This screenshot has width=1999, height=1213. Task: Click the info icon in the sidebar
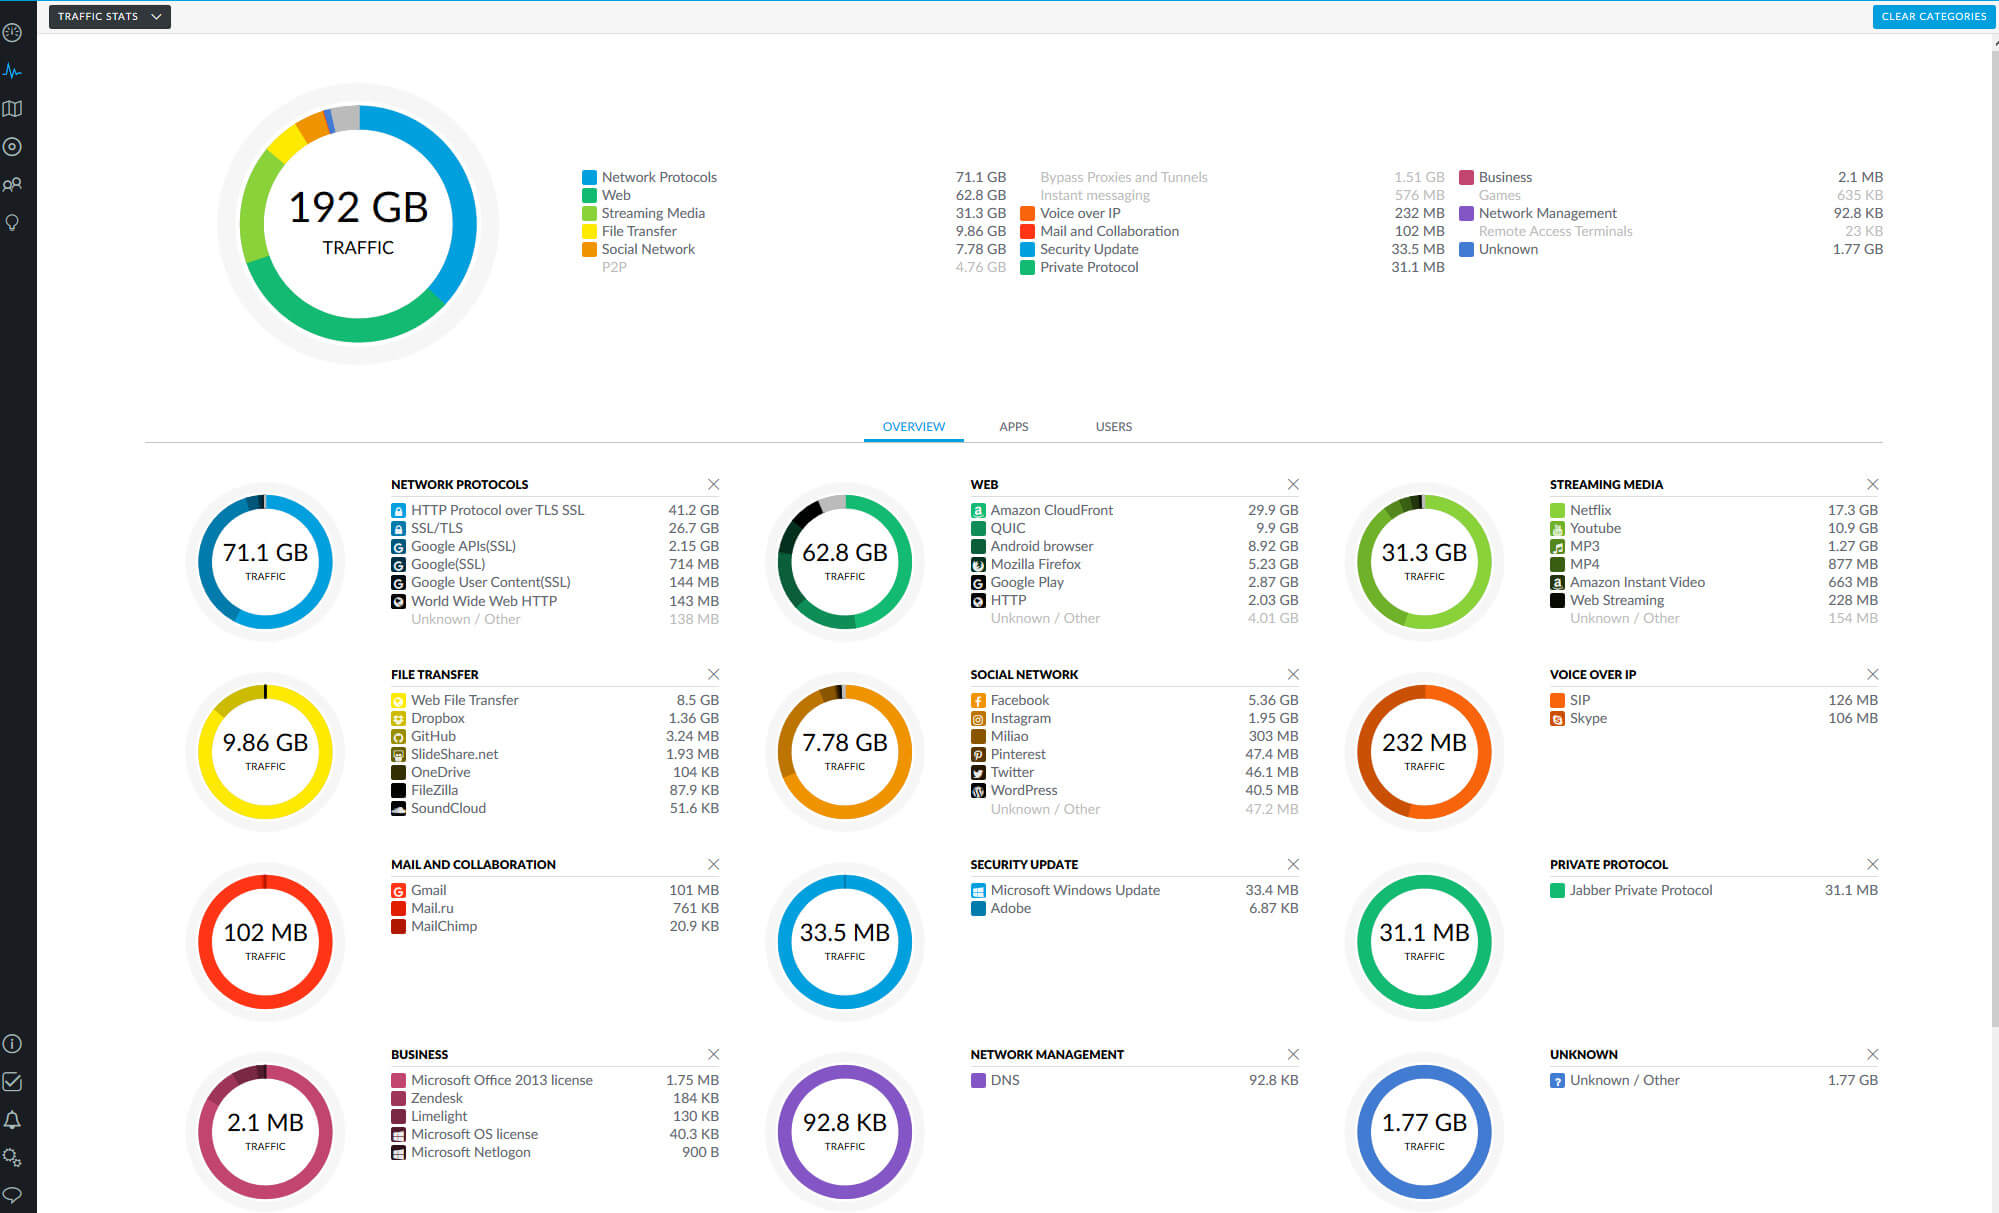[13, 1044]
